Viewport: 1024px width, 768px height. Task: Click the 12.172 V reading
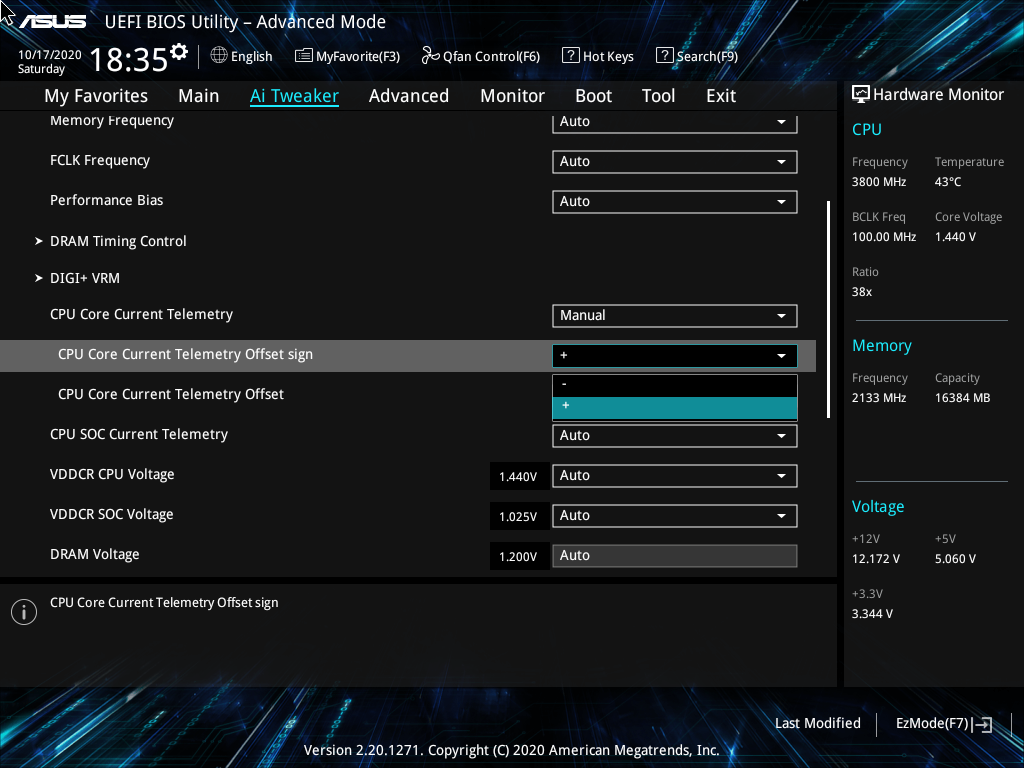click(876, 559)
